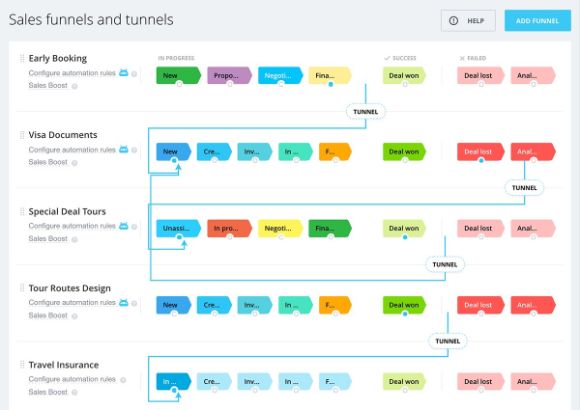Click the robot icon beside Early Booking automation rules
Viewport: 580px width, 410px height.
click(x=124, y=73)
